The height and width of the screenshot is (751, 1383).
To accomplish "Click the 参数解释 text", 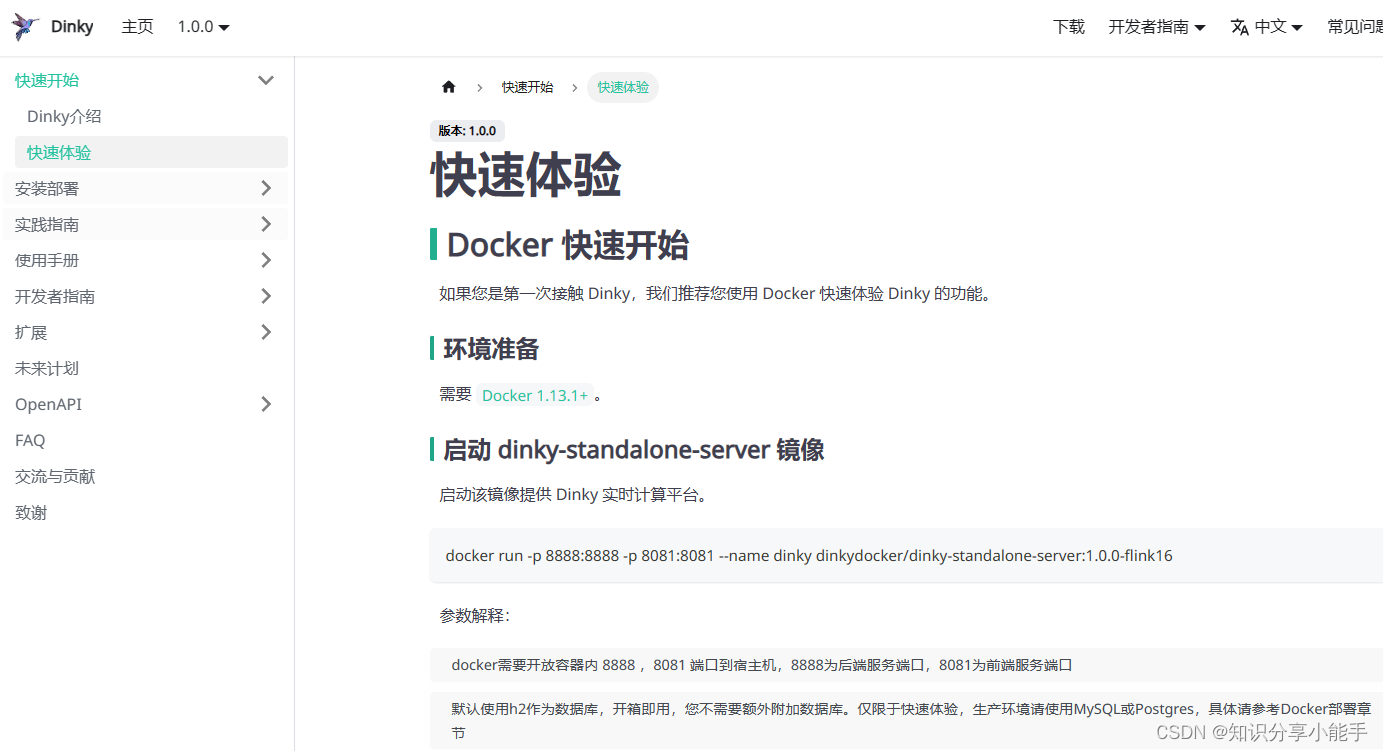I will 475,616.
